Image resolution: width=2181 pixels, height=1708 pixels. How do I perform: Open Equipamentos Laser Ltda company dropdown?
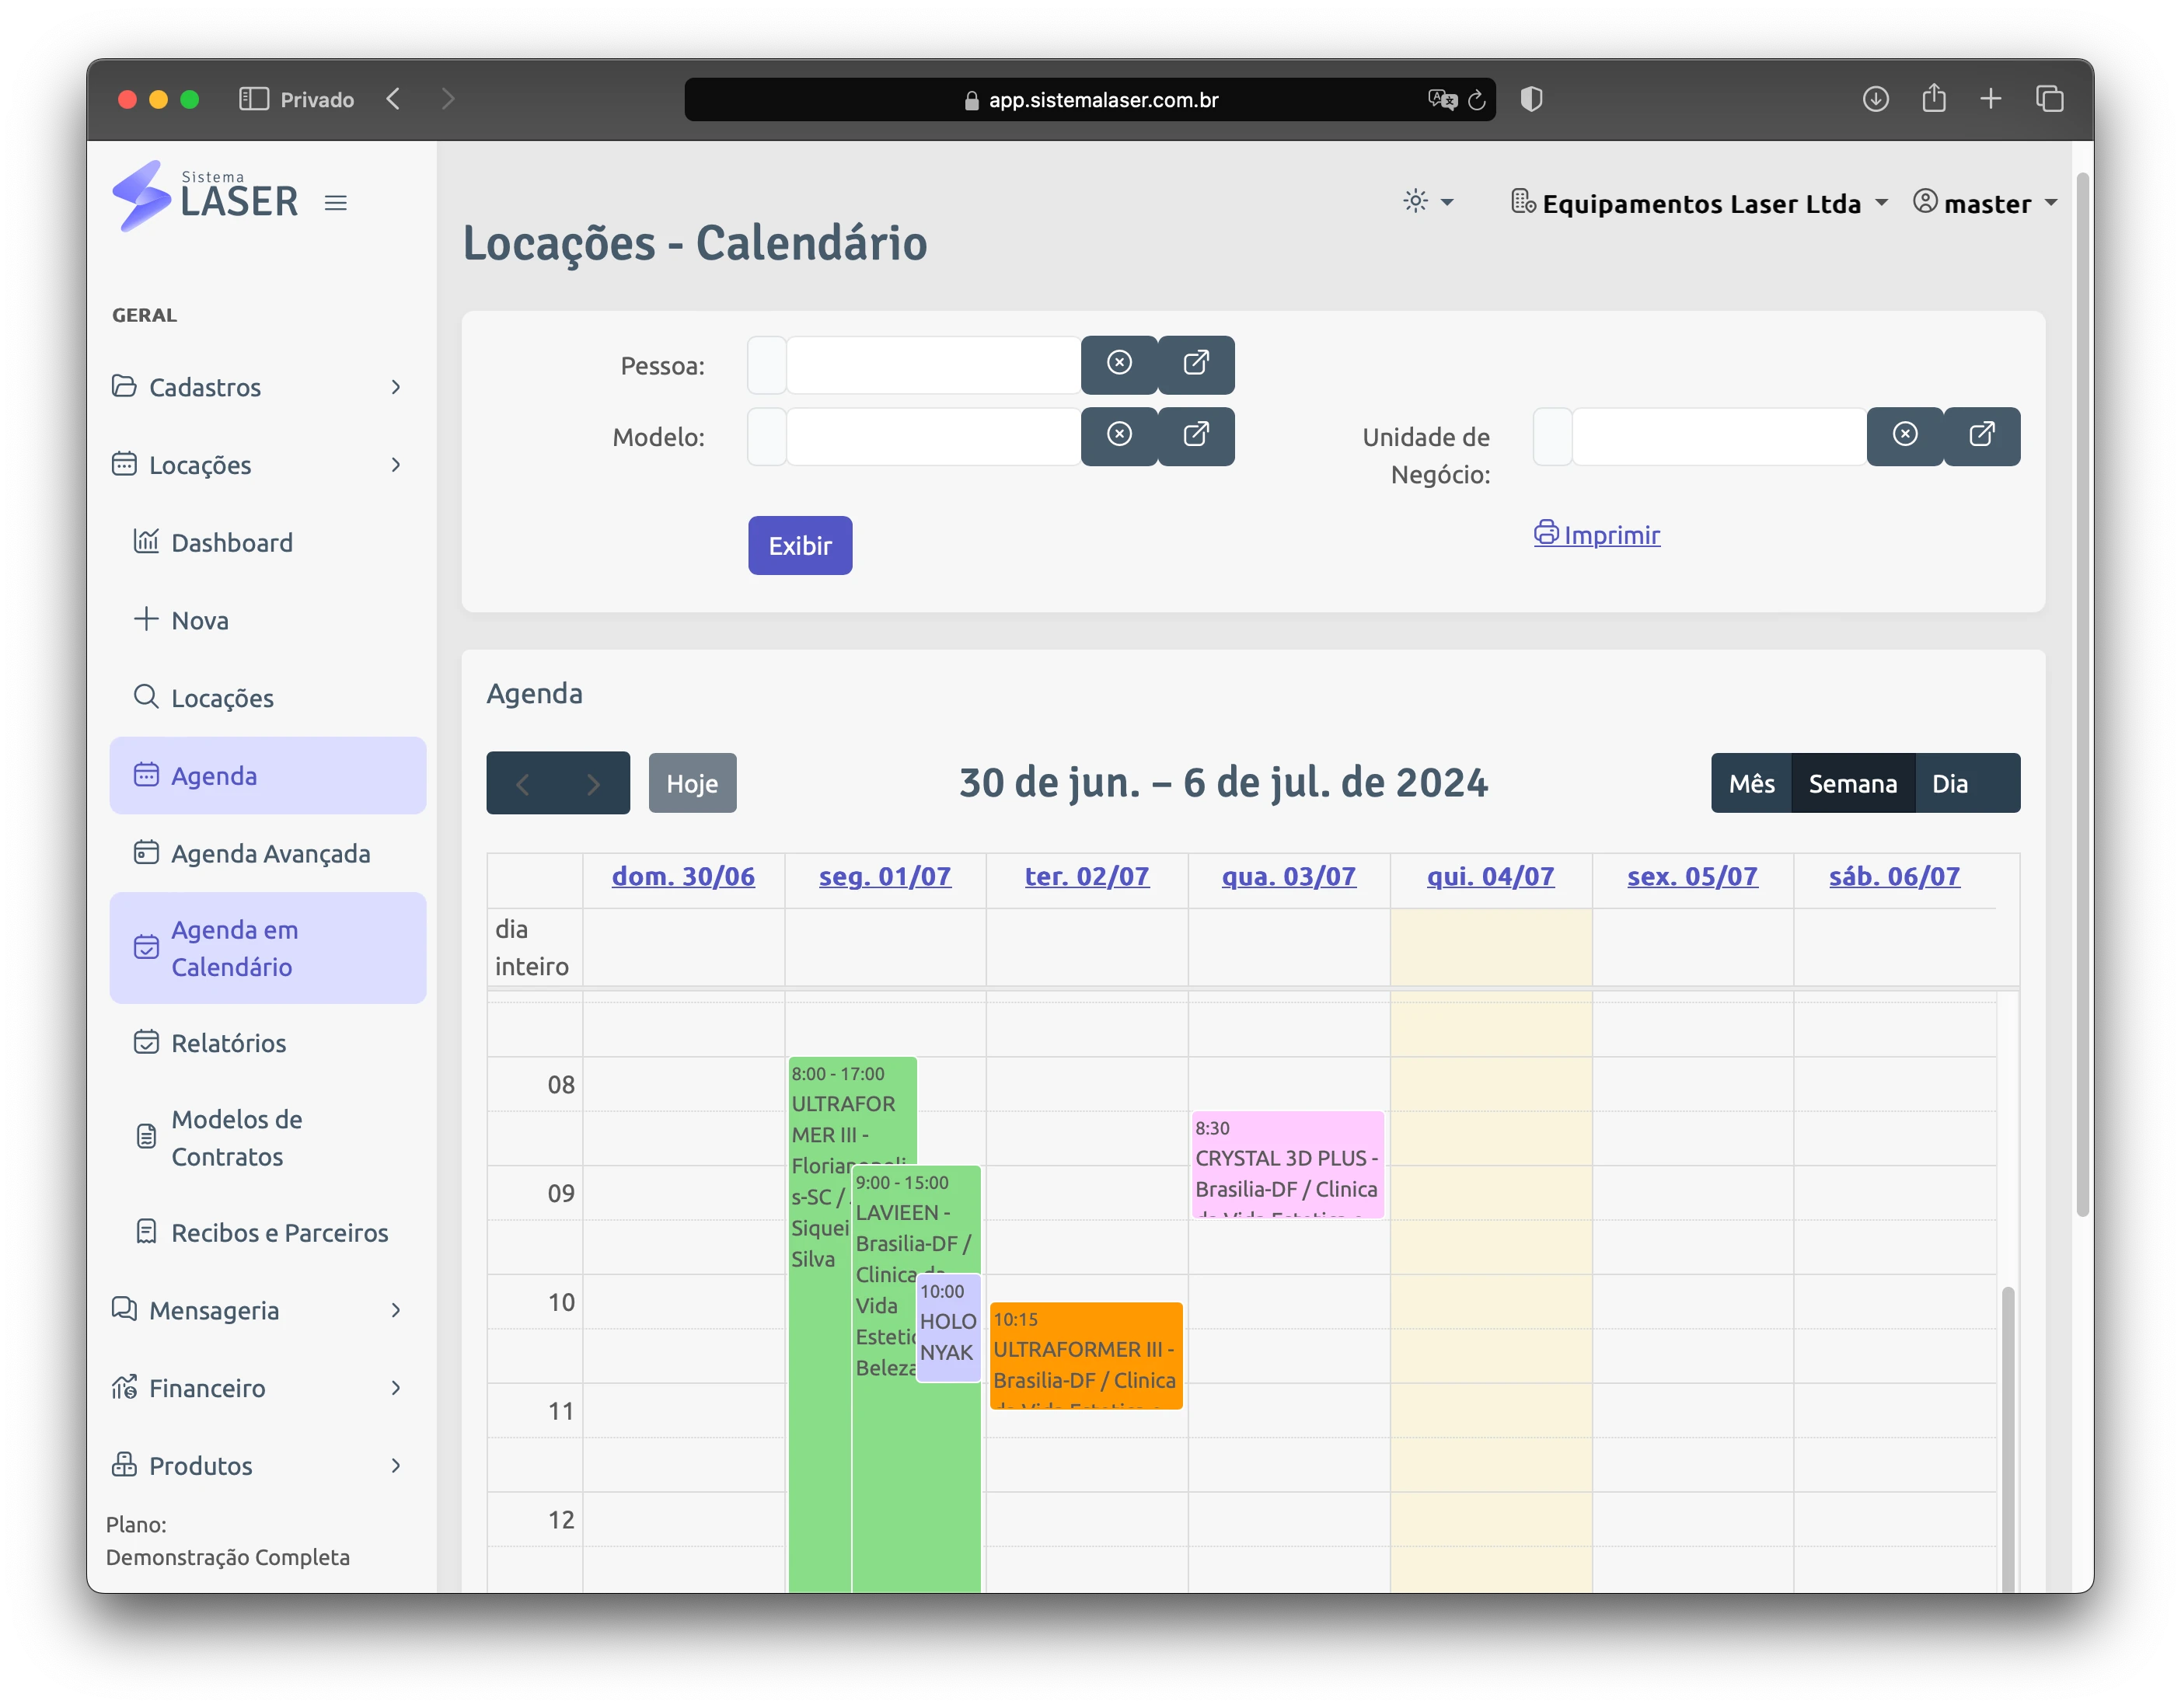[x=1699, y=203]
